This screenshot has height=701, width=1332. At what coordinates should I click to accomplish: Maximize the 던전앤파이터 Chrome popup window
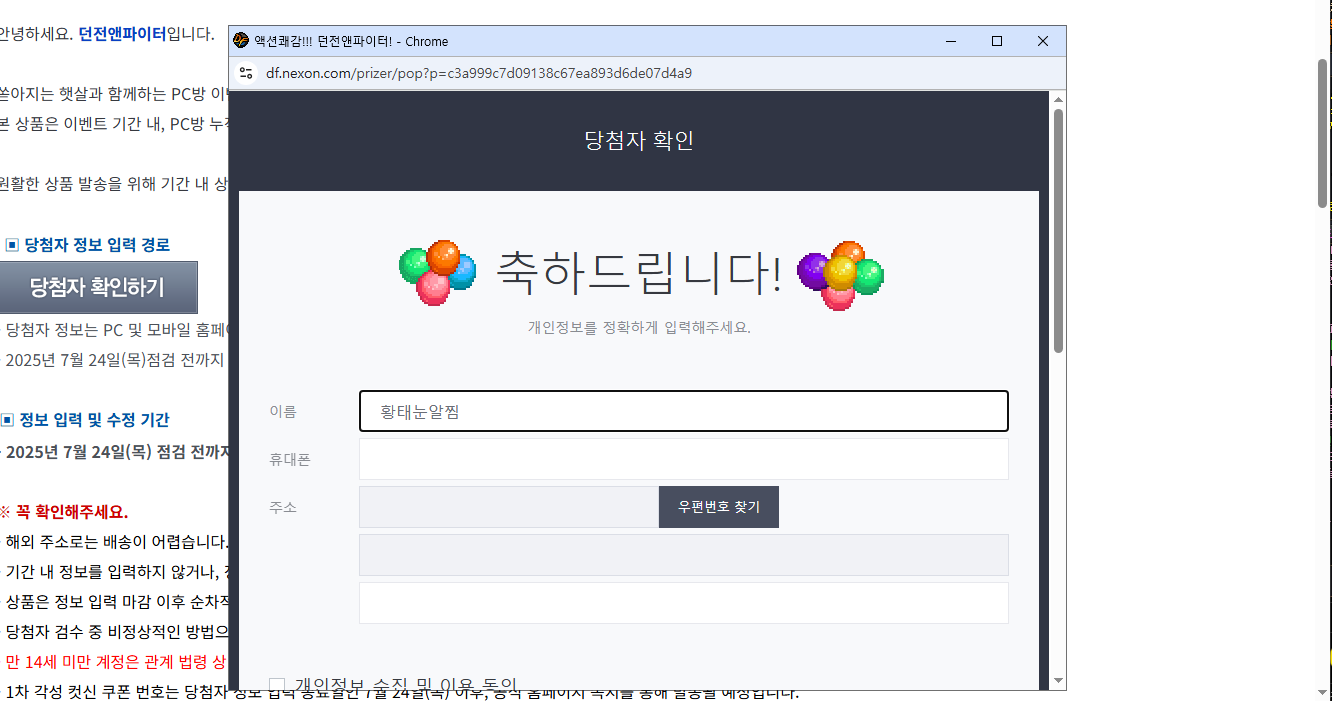coord(997,41)
